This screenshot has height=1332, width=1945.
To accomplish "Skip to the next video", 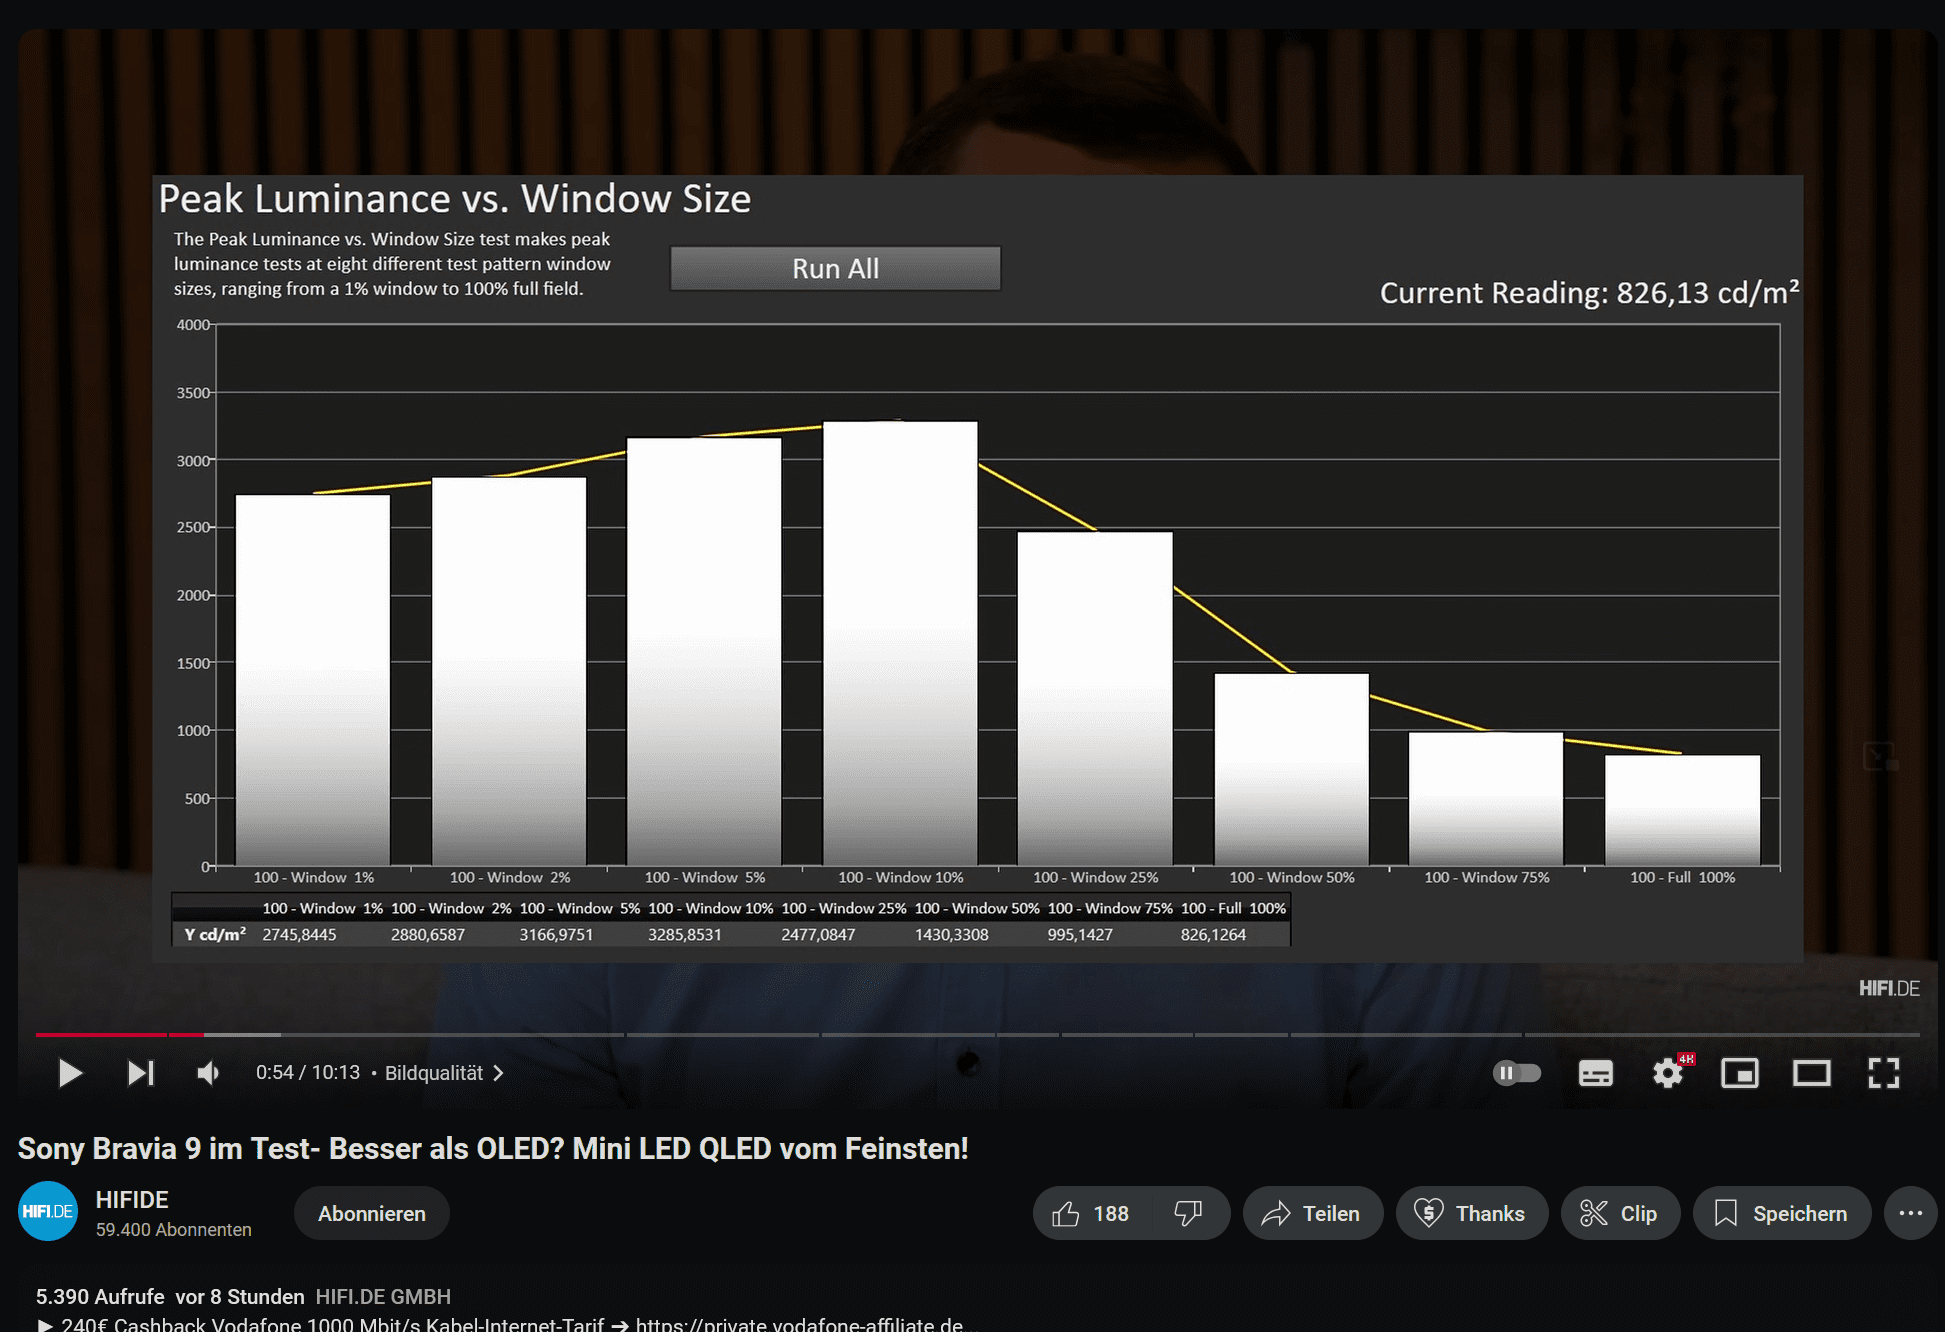I will click(x=141, y=1073).
